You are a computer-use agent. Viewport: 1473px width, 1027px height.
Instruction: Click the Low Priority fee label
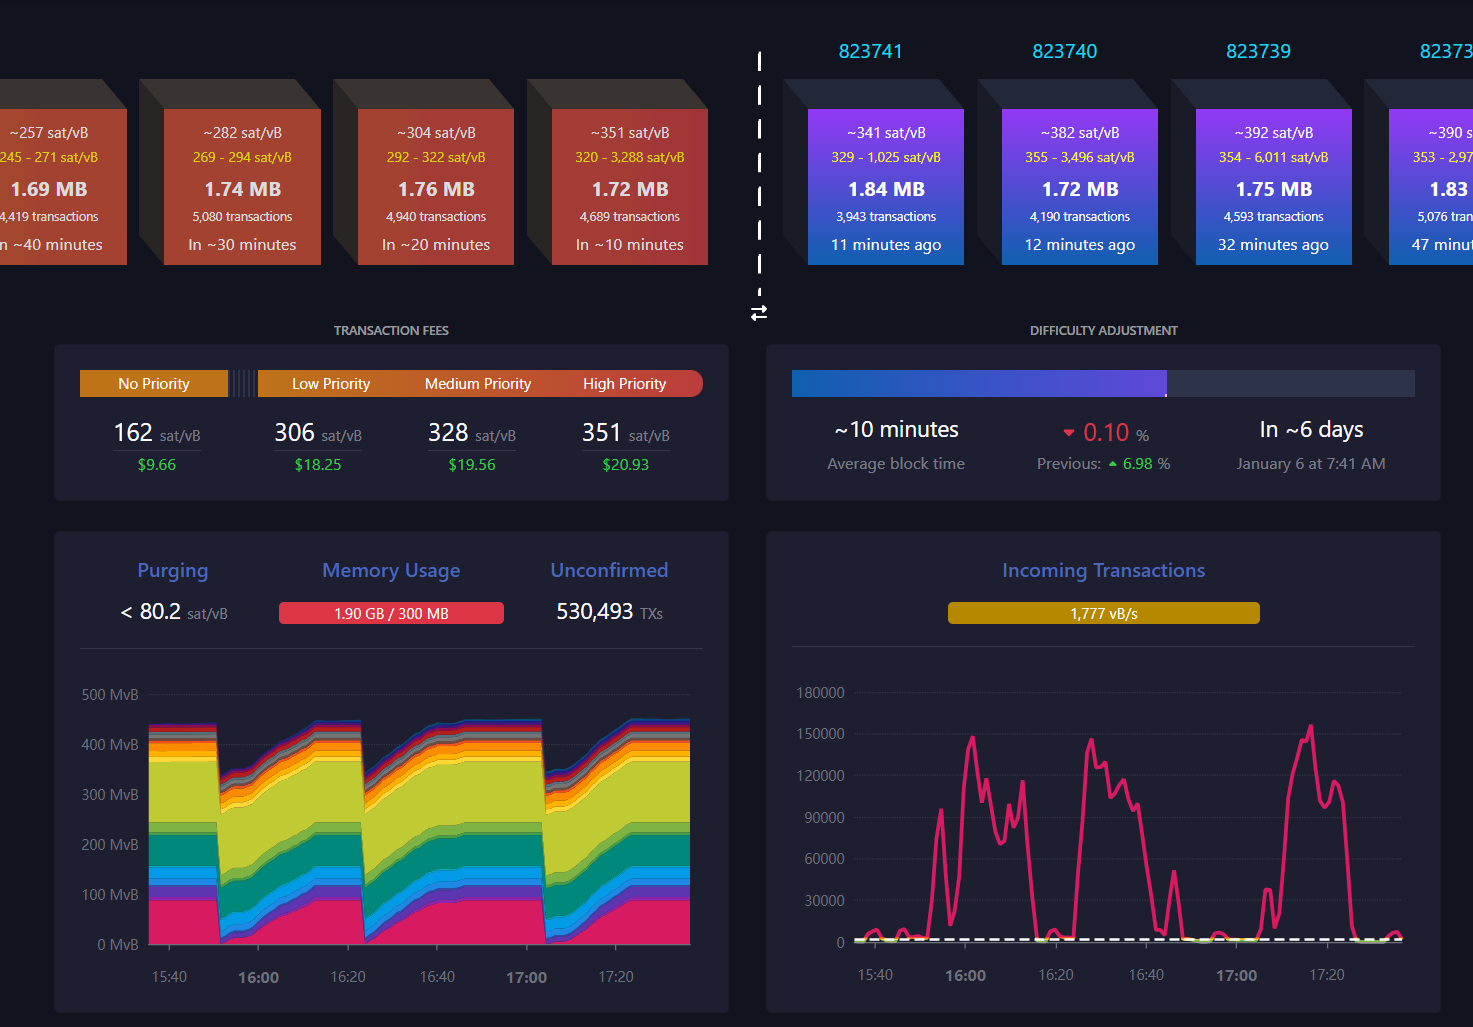(331, 384)
